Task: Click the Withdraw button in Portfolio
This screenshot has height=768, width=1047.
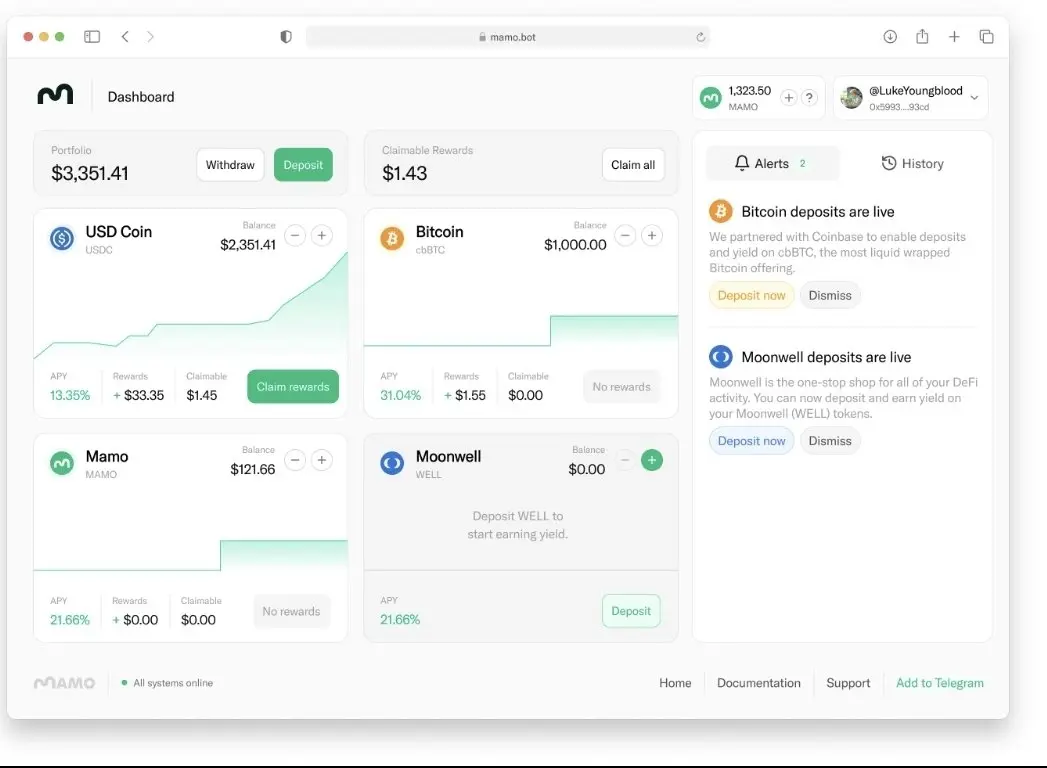Action: [x=230, y=165]
